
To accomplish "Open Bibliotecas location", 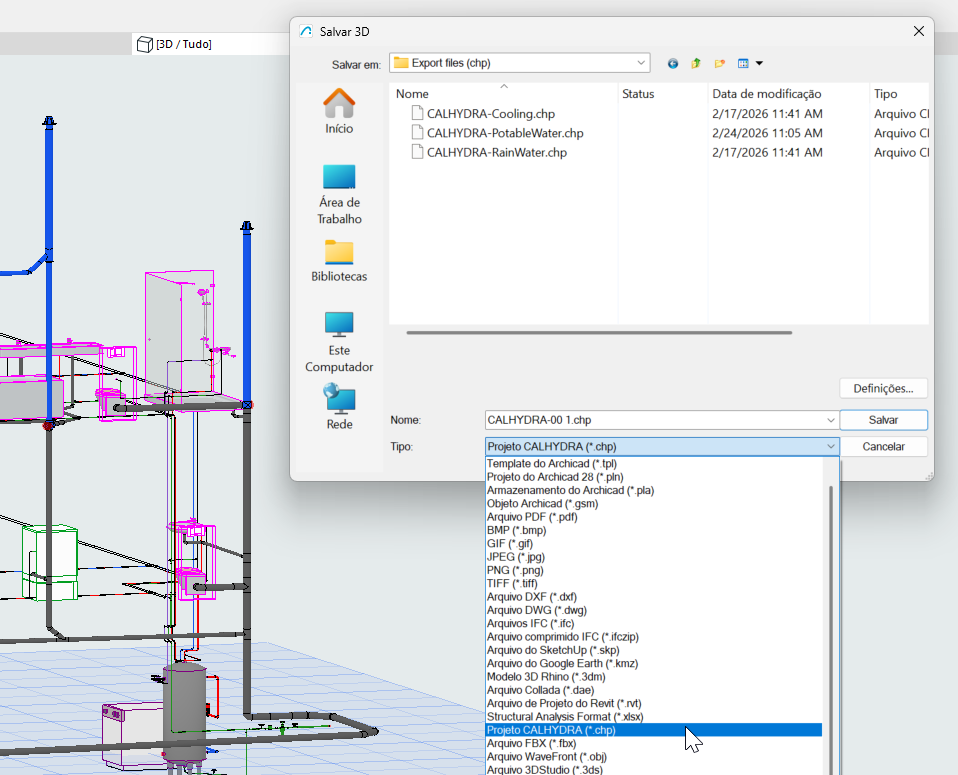I will (339, 260).
